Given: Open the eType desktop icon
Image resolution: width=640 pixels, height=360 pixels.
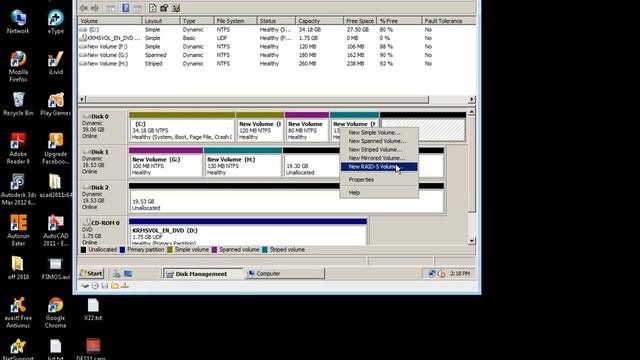Looking at the screenshot, I should pos(56,22).
